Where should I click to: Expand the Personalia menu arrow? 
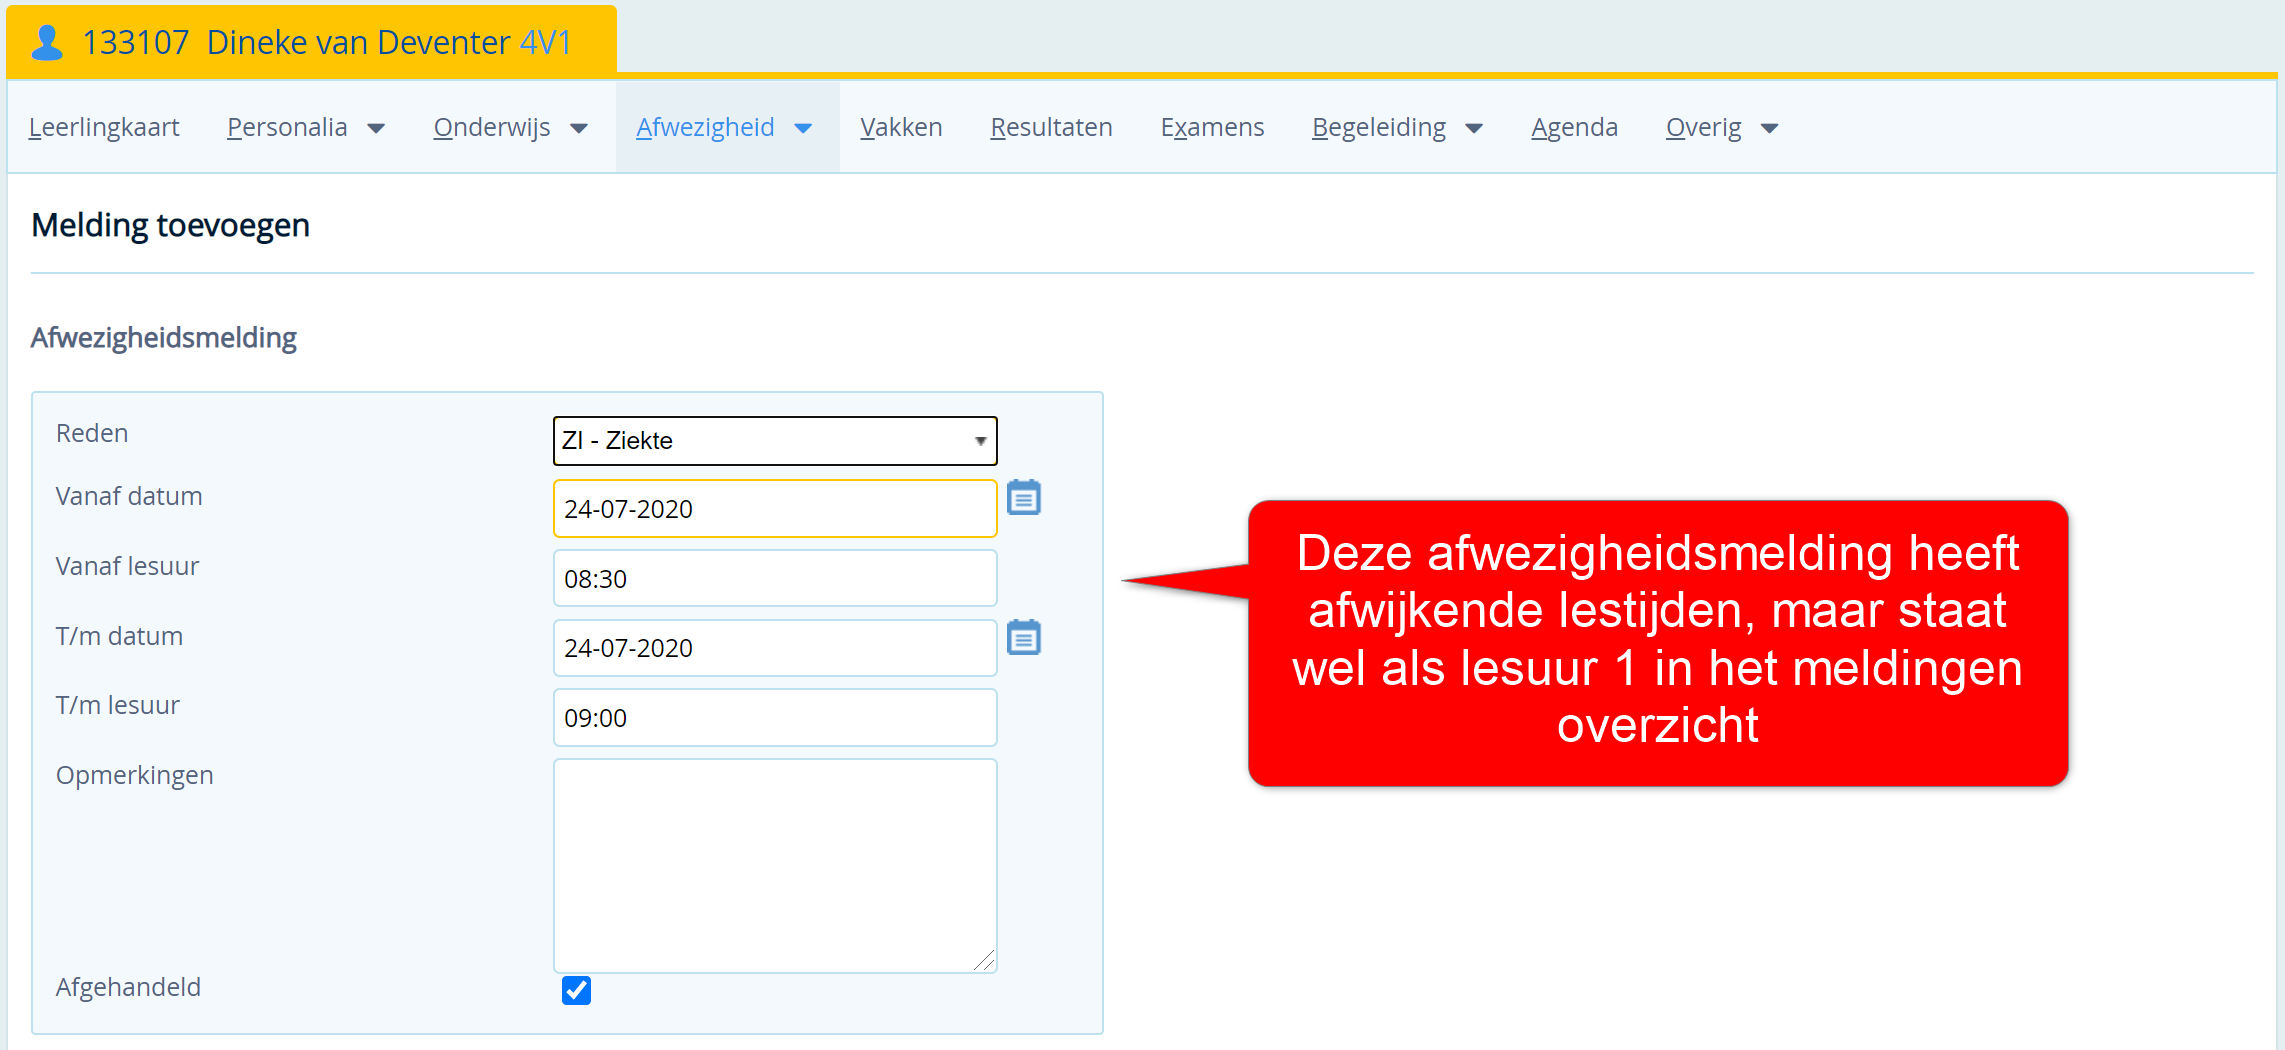376,129
